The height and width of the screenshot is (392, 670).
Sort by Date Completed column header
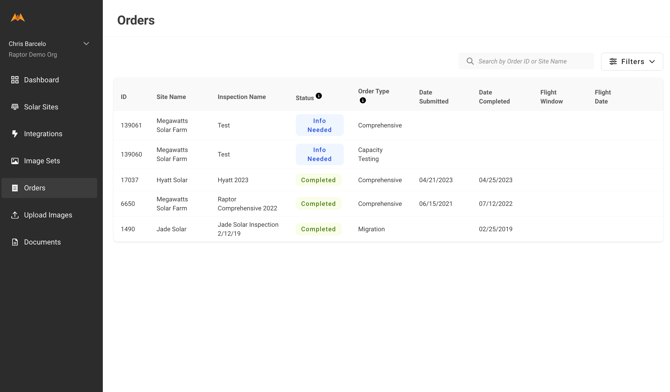(494, 97)
